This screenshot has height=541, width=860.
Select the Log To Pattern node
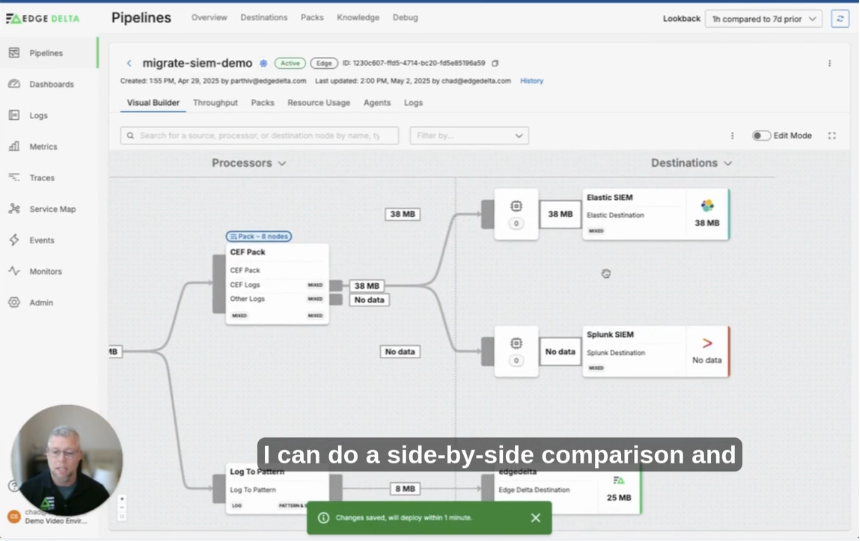(277, 488)
